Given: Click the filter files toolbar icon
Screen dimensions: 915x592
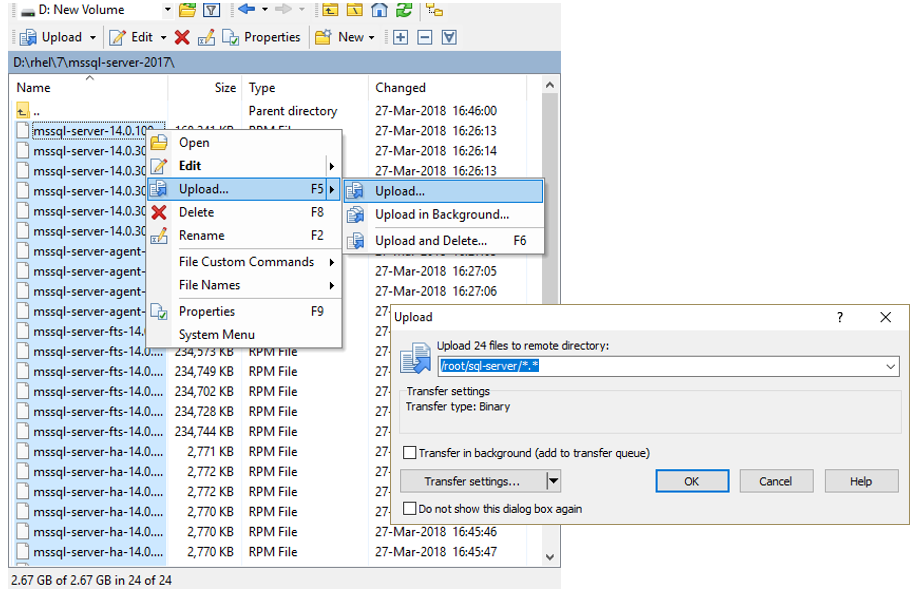Looking at the screenshot, I should pos(211,10).
